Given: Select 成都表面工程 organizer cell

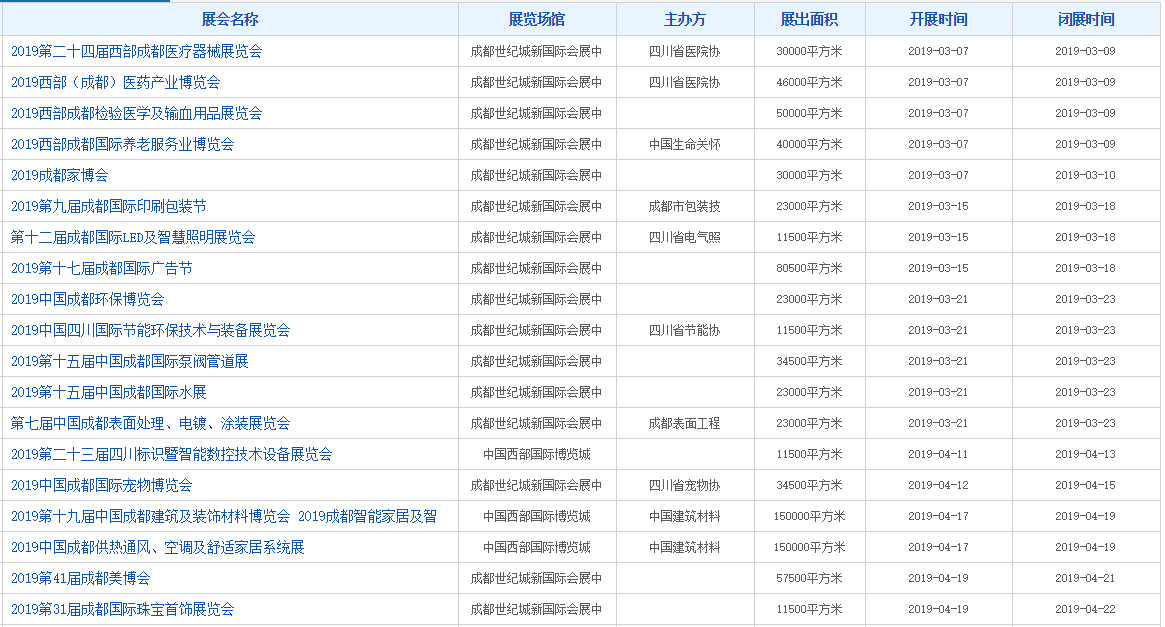Looking at the screenshot, I should coord(684,423).
